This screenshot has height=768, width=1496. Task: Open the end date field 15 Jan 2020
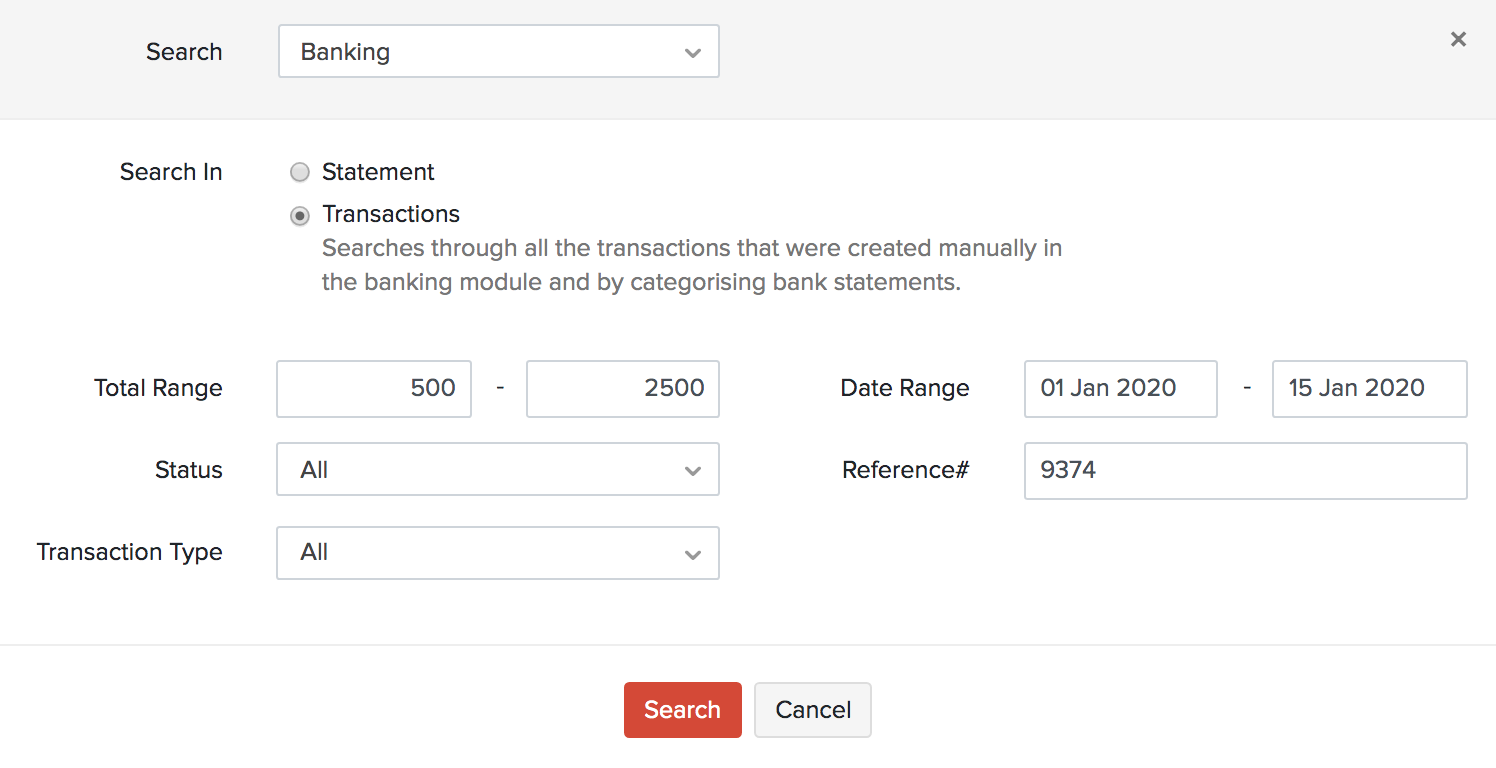pos(1368,389)
